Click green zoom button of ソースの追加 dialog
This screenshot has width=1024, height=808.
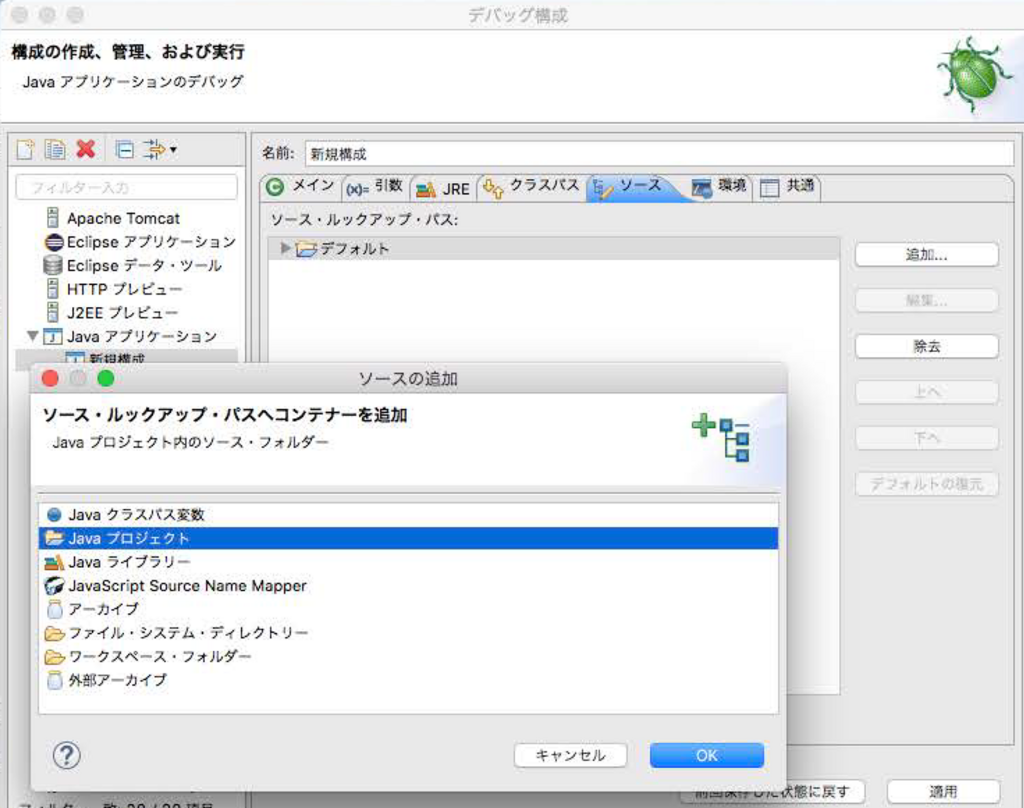coord(106,378)
